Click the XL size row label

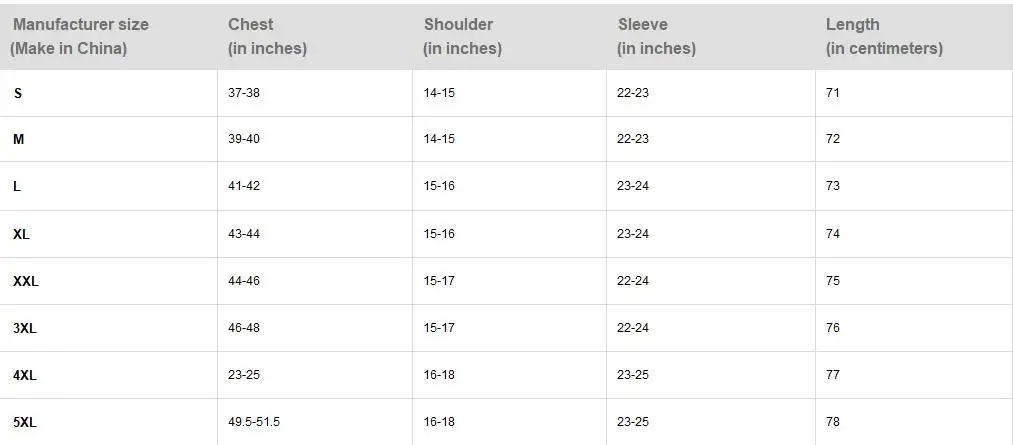(x=21, y=234)
